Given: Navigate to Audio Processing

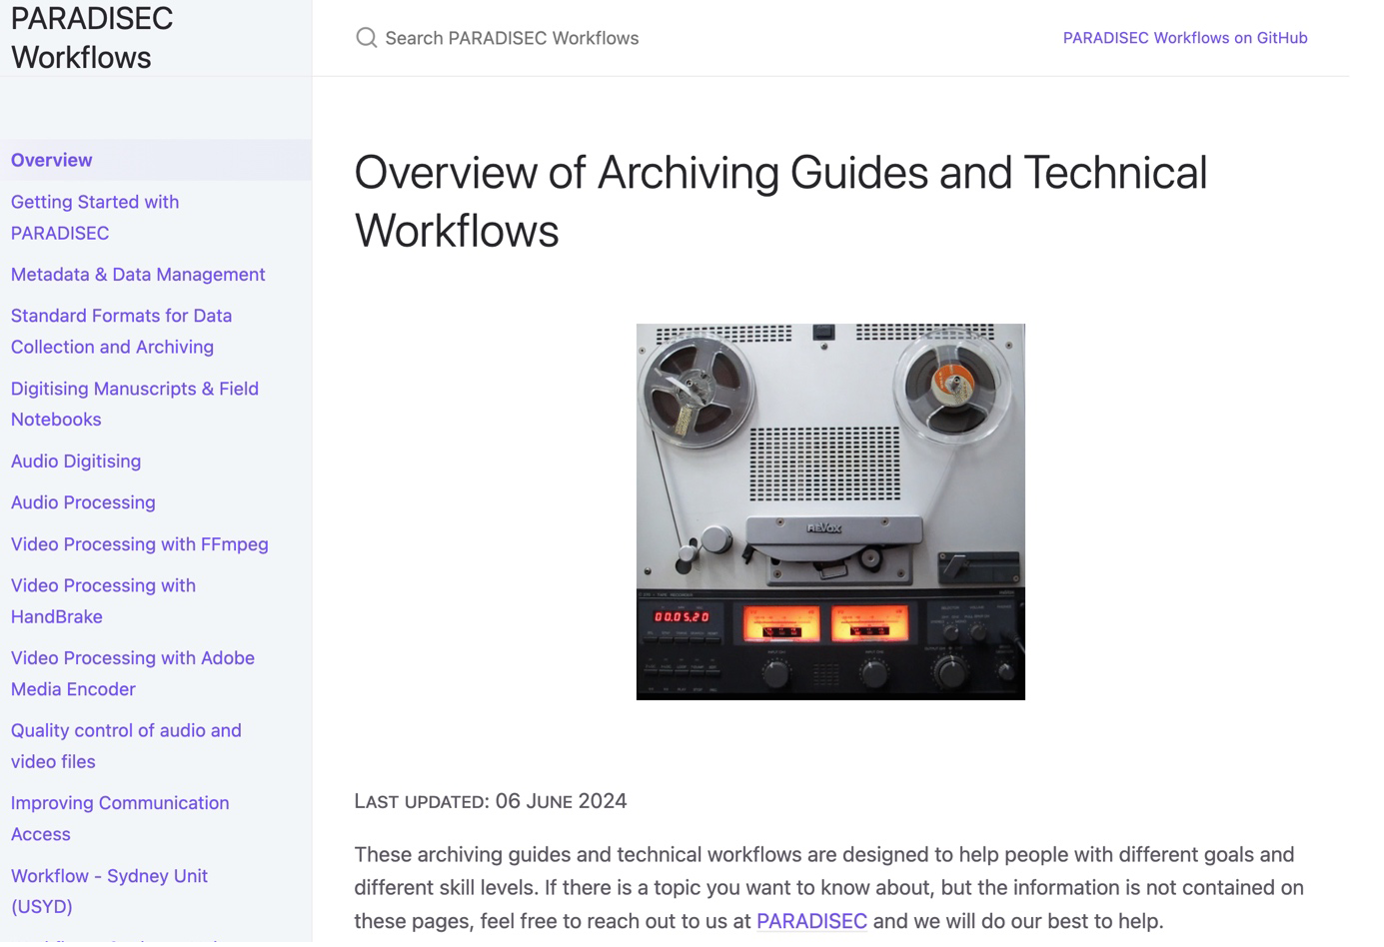Looking at the screenshot, I should click(x=83, y=502).
